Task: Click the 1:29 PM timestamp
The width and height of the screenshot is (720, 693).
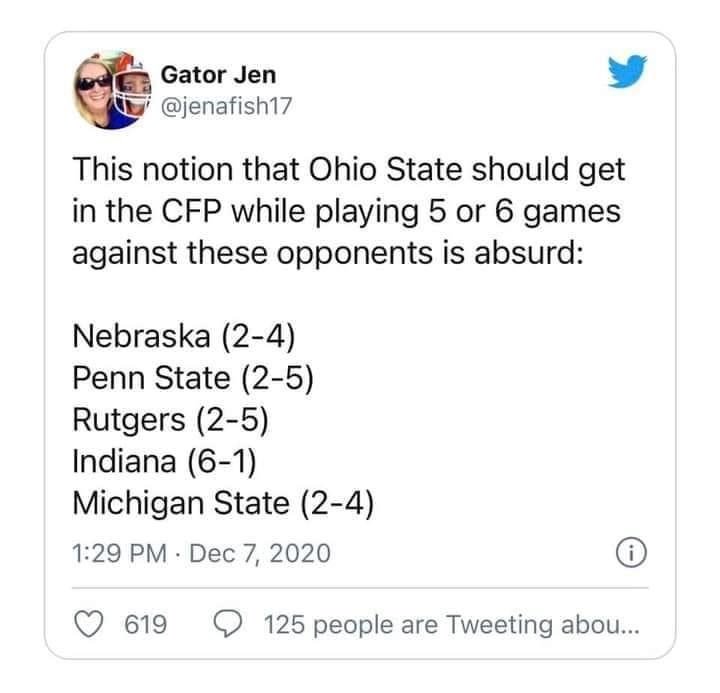Action: [x=119, y=553]
